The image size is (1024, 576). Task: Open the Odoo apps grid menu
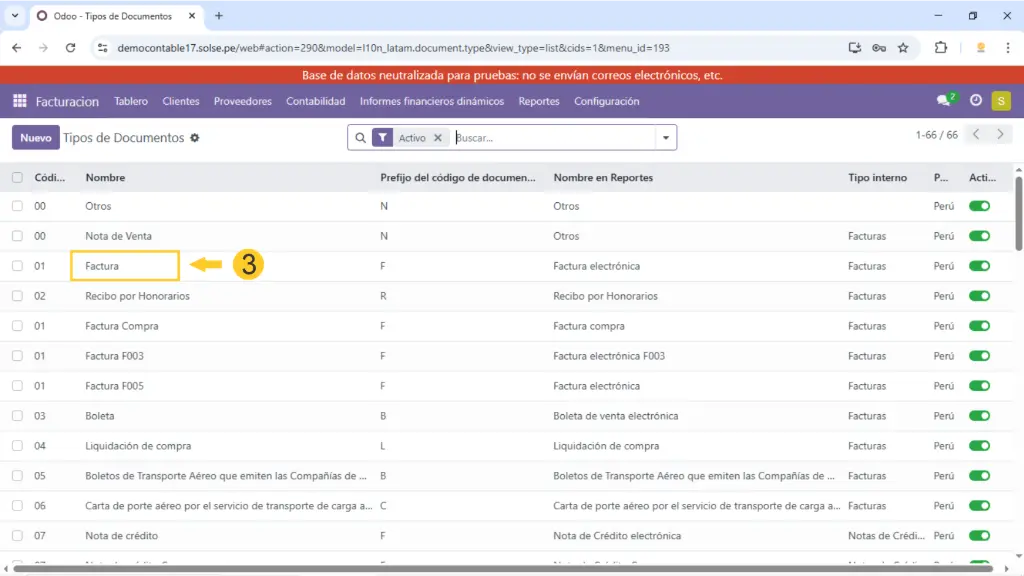click(x=19, y=101)
